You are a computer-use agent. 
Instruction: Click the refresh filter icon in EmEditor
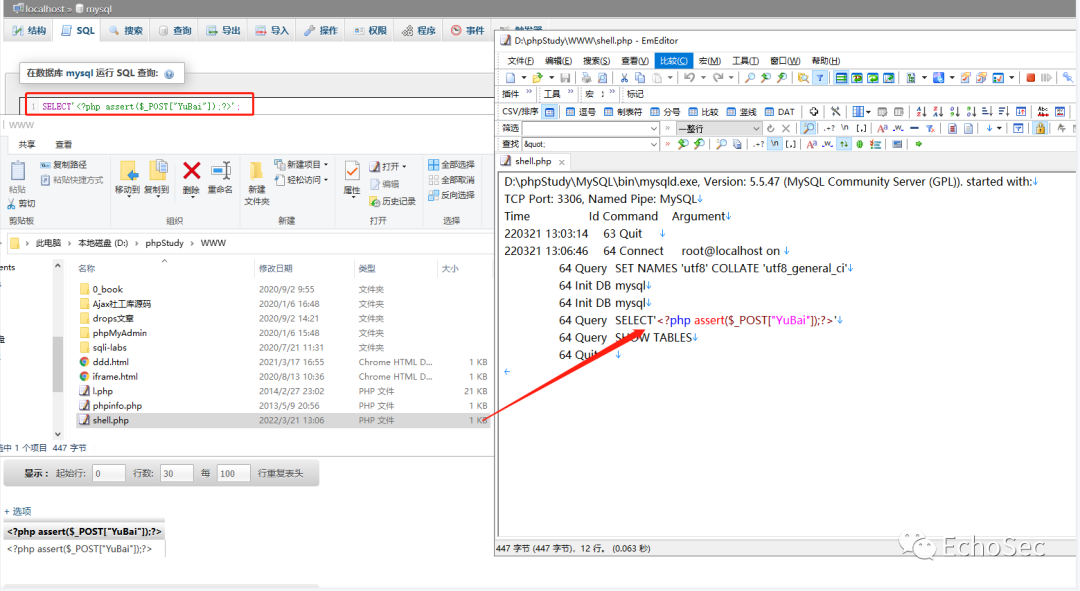tap(771, 128)
